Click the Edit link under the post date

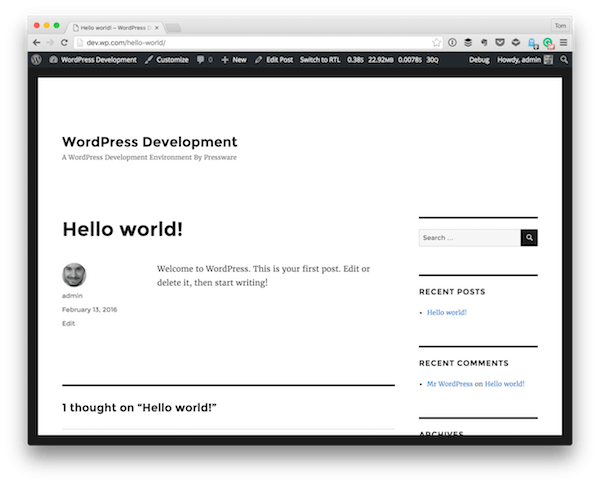68,323
